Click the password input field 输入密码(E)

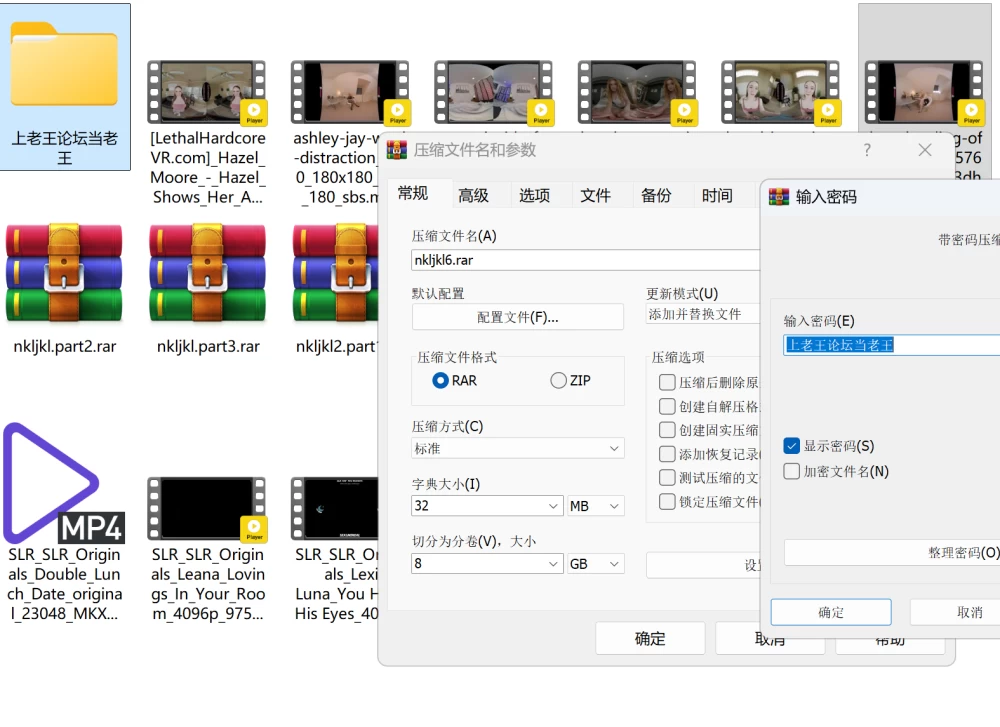coord(892,345)
